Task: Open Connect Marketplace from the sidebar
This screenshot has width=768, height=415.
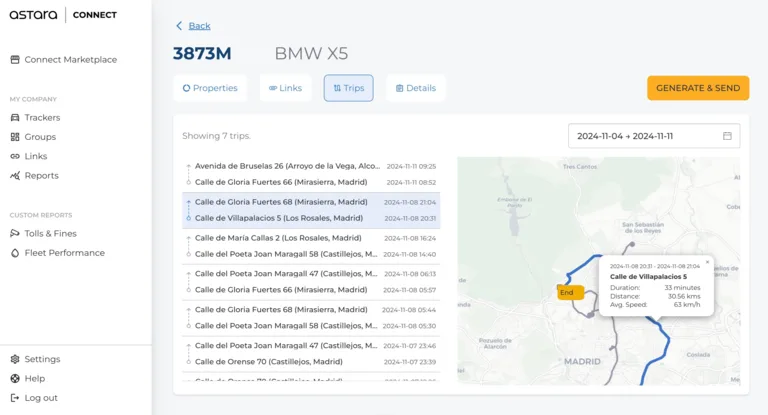Action: [64, 60]
